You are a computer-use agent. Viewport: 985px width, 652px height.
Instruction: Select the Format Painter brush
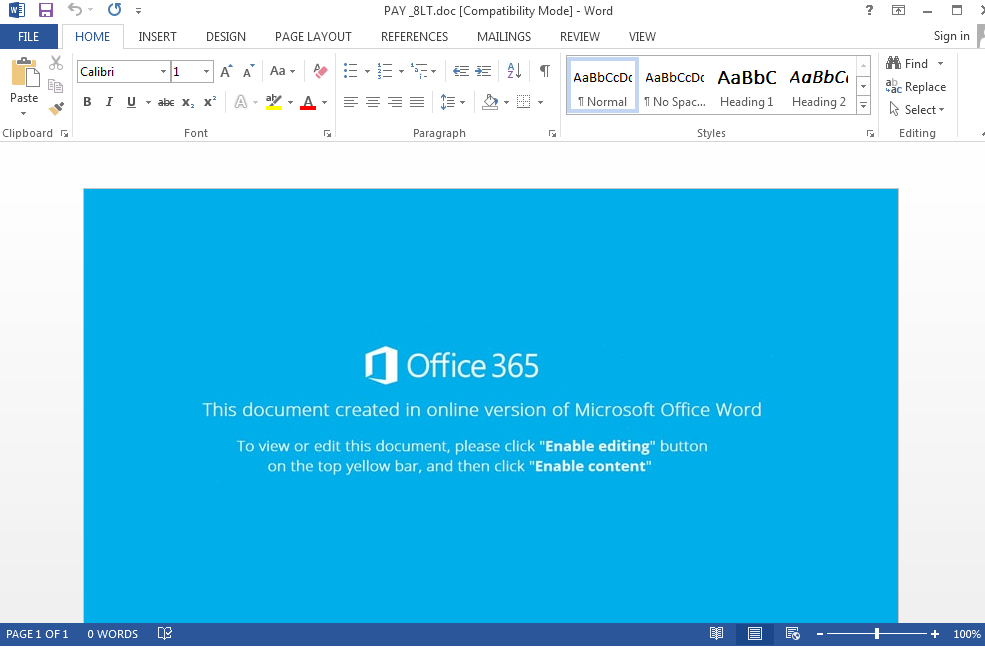coord(56,109)
